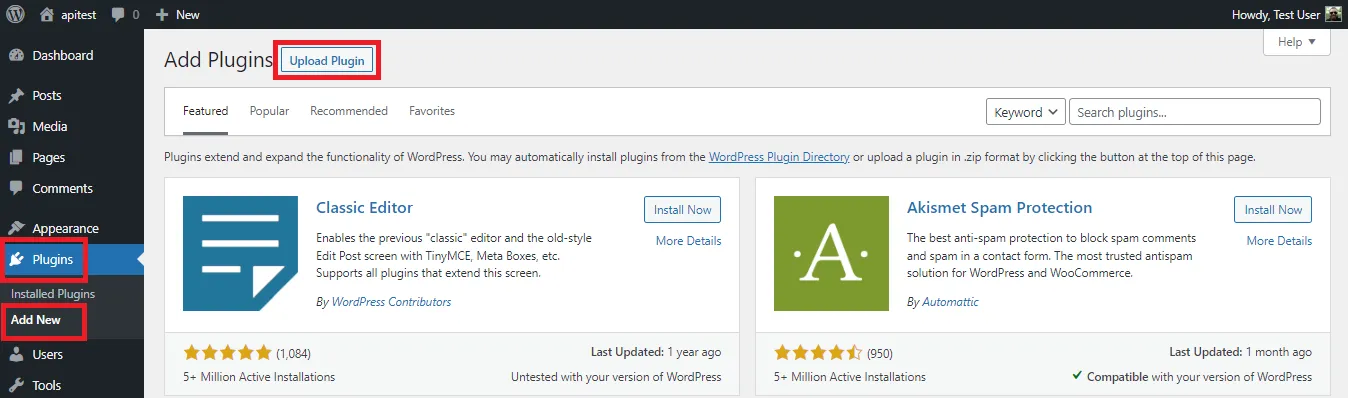
Task: Click Howdy, Test User account text
Action: tap(1277, 15)
